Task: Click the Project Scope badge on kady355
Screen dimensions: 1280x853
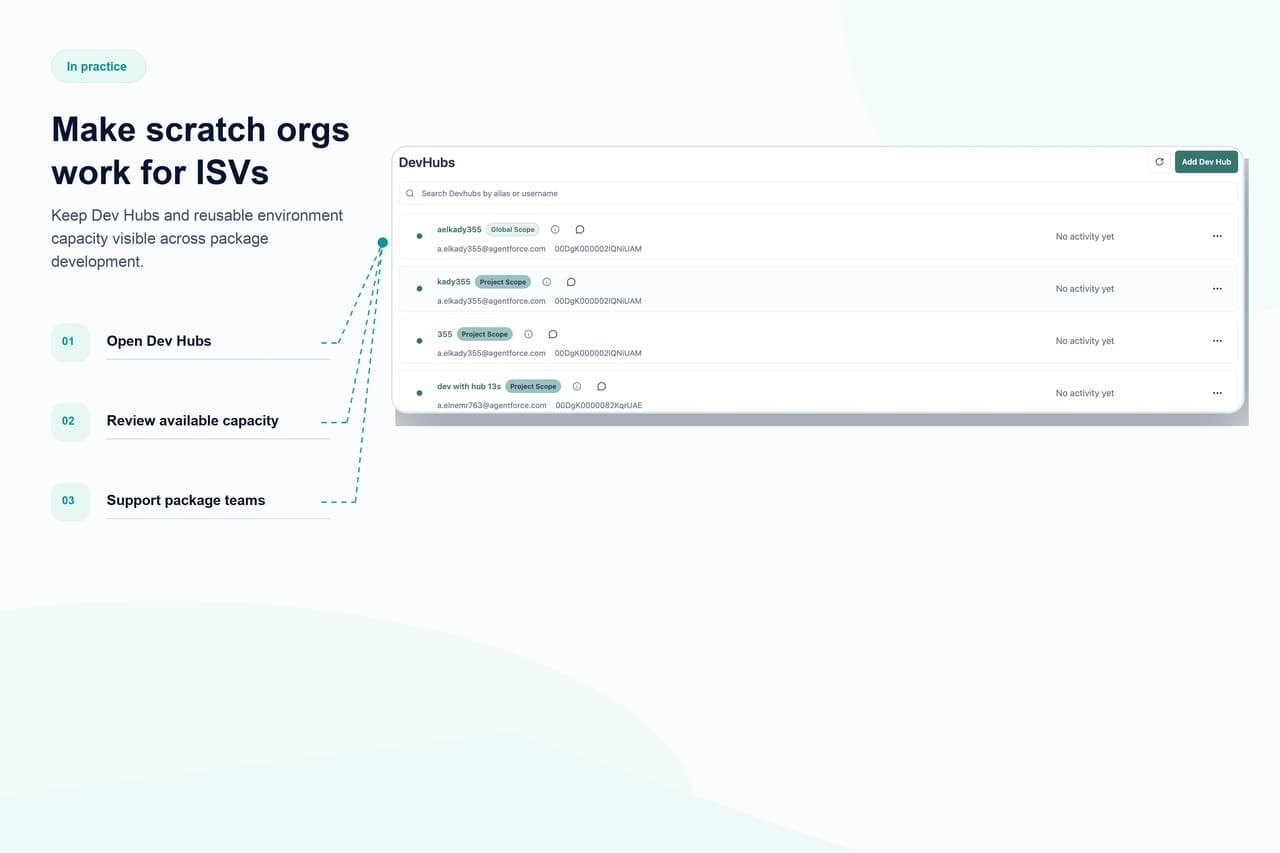Action: click(x=504, y=282)
